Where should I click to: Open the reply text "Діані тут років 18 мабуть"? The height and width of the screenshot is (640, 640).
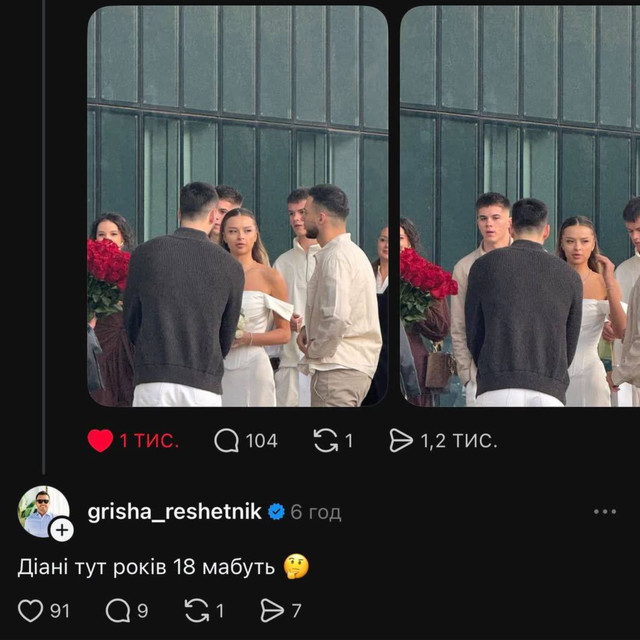pyautogui.click(x=146, y=567)
